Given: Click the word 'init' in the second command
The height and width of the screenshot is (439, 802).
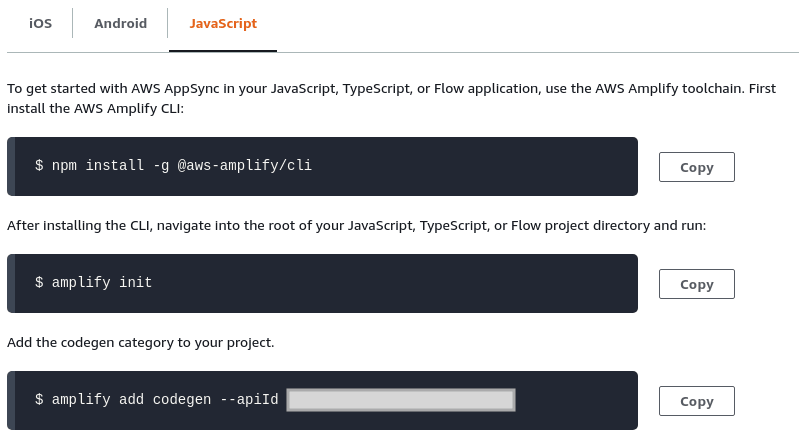Looking at the screenshot, I should click(x=135, y=283).
